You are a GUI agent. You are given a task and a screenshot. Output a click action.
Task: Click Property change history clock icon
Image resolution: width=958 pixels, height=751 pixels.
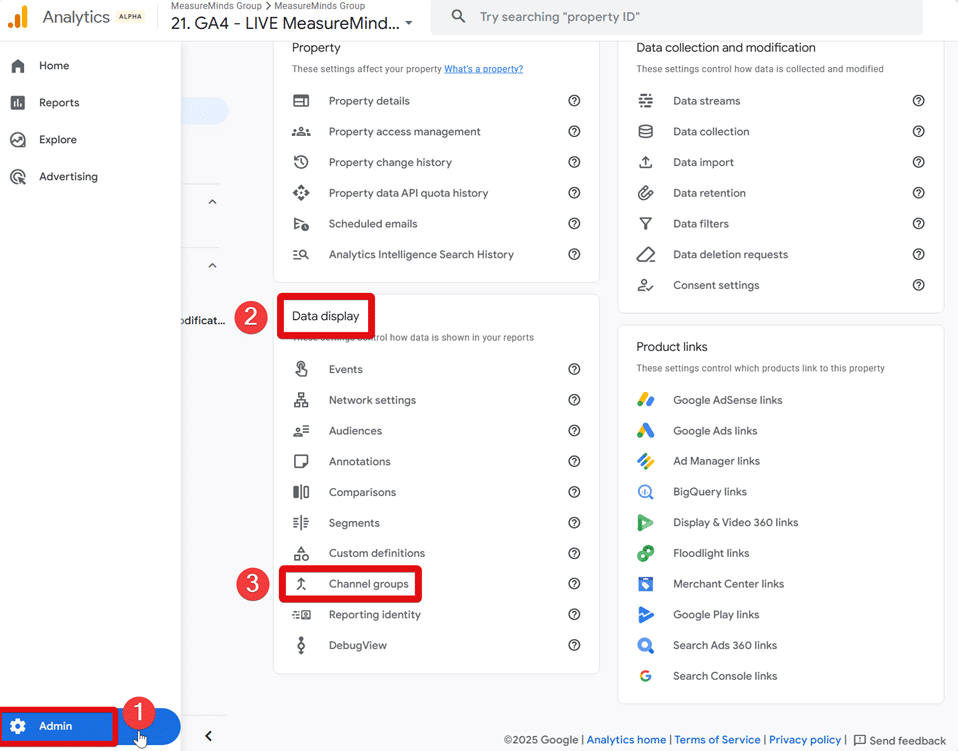click(x=301, y=162)
